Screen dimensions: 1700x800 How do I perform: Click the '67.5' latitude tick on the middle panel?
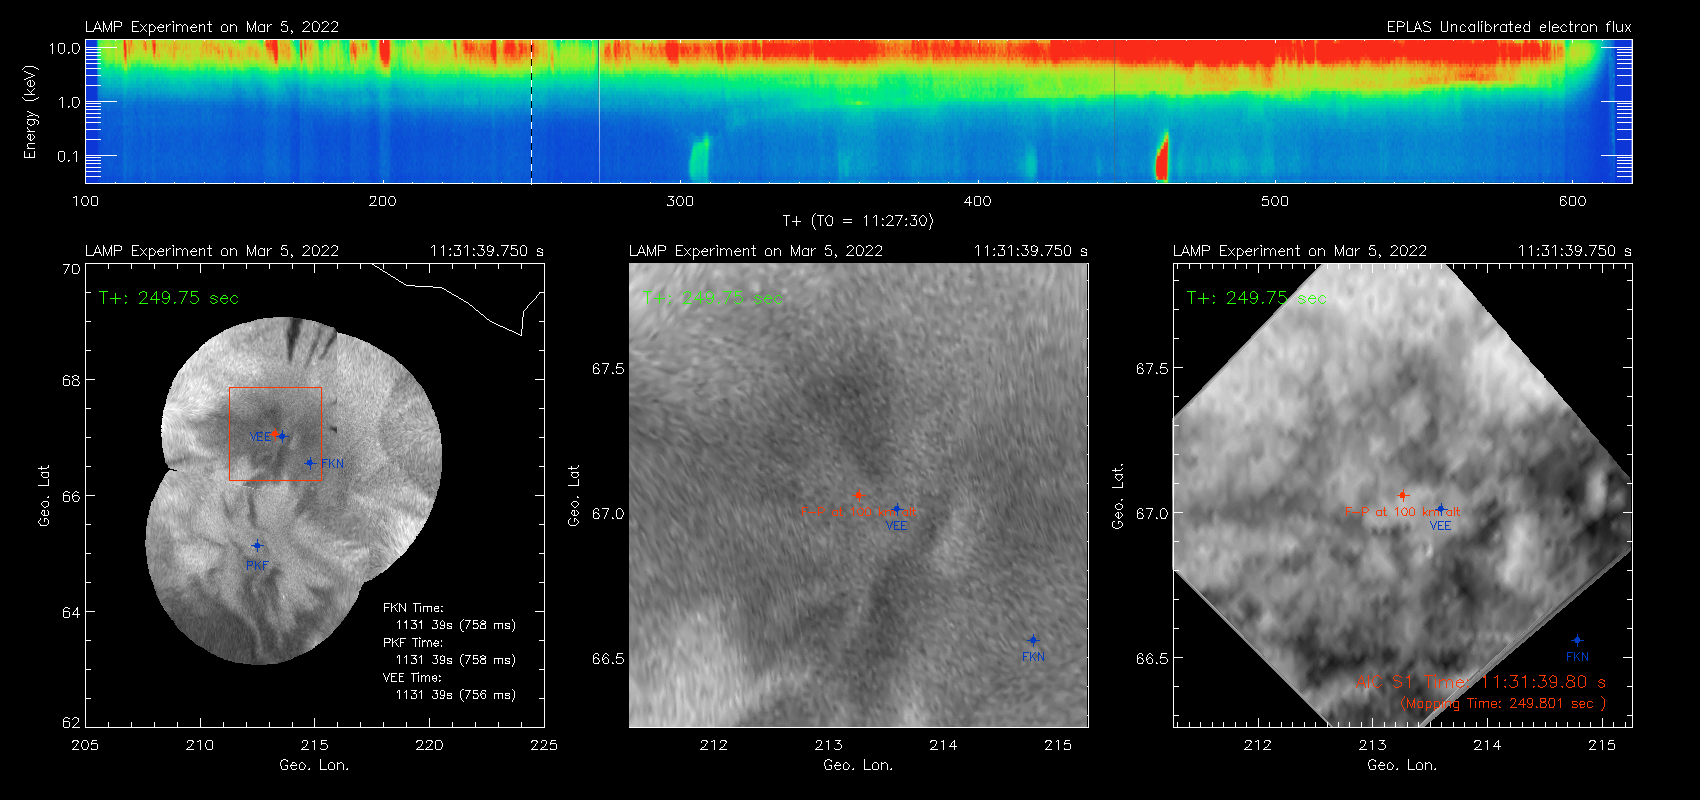(608, 369)
